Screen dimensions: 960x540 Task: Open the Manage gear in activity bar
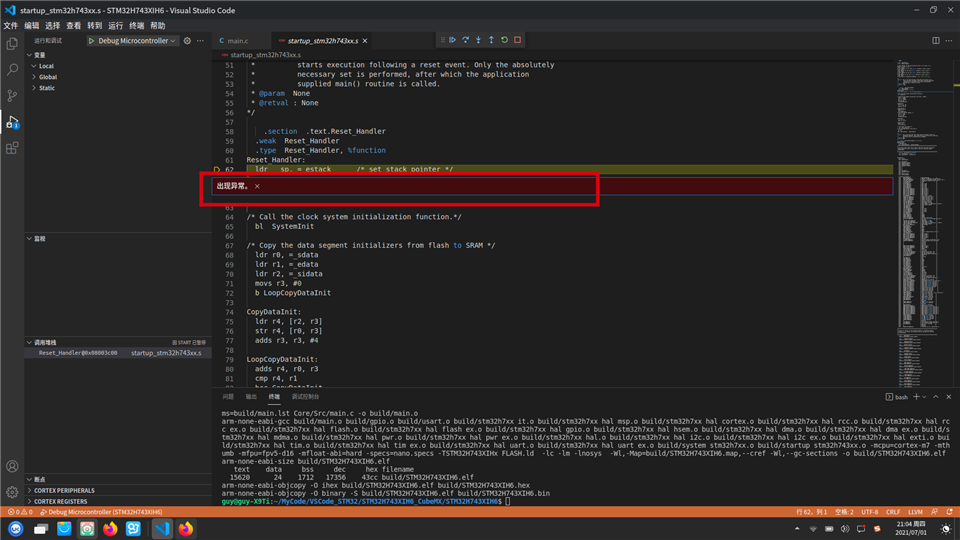12,492
